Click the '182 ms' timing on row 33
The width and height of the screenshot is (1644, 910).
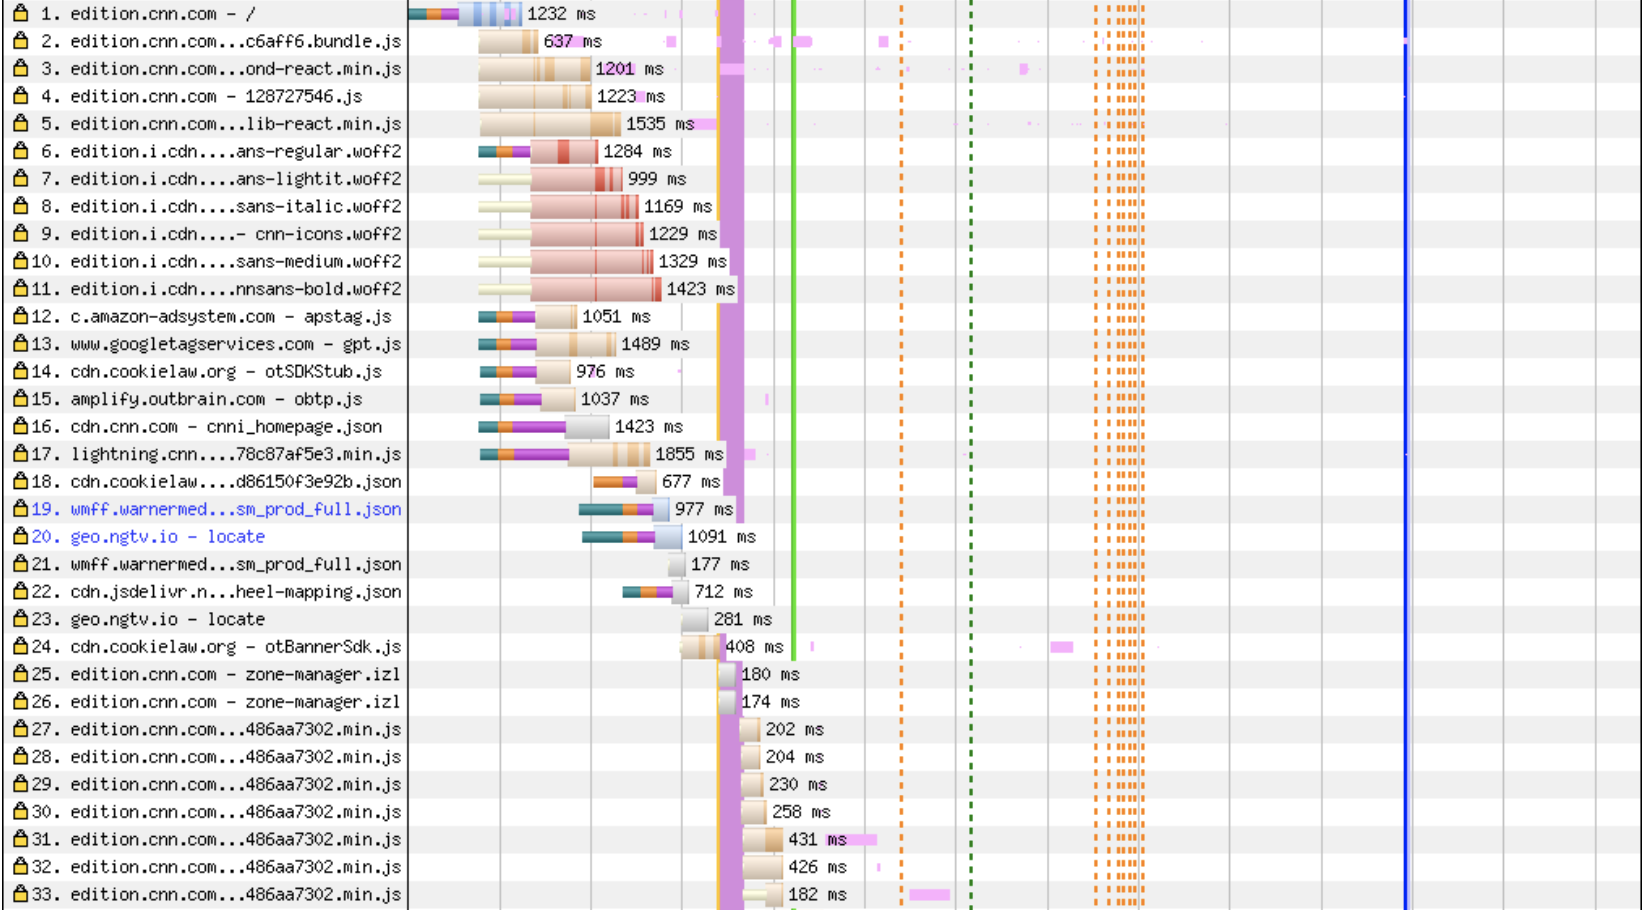(818, 894)
